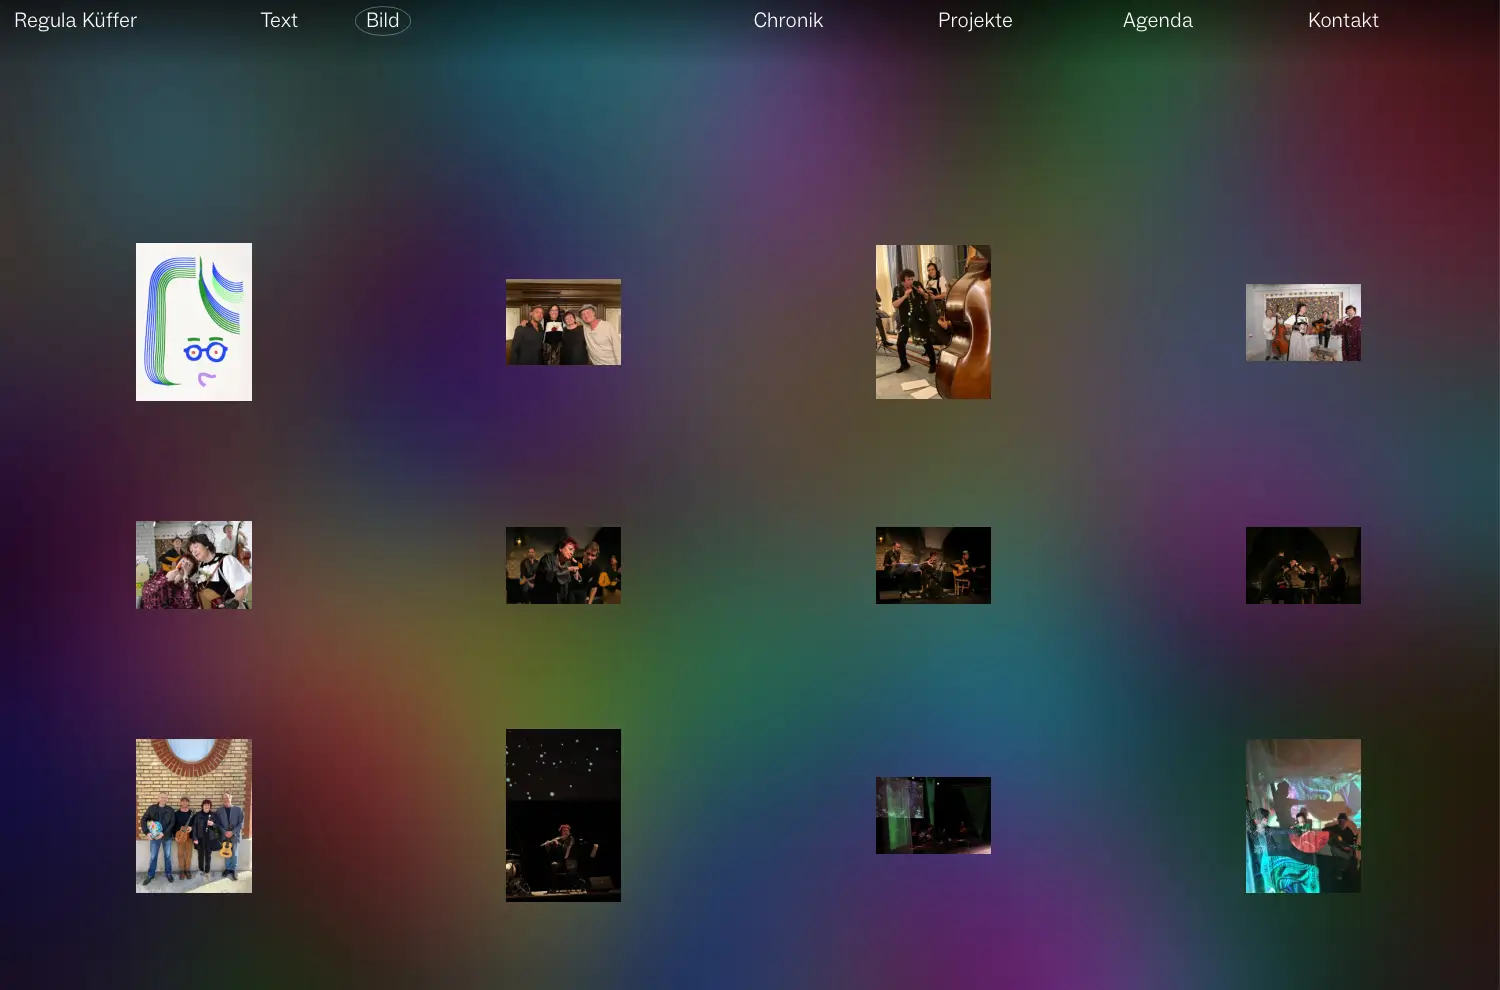This screenshot has height=990, width=1500.
Task: Open the red-haired performer with microphone photo
Action: pos(563,565)
